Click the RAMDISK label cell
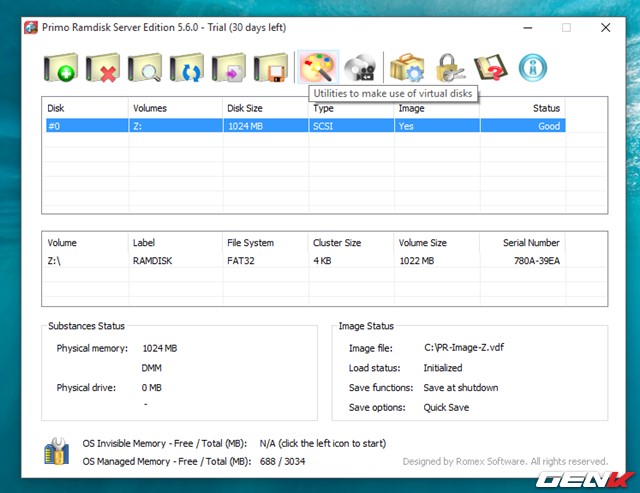This screenshot has width=640, height=493. pos(152,261)
